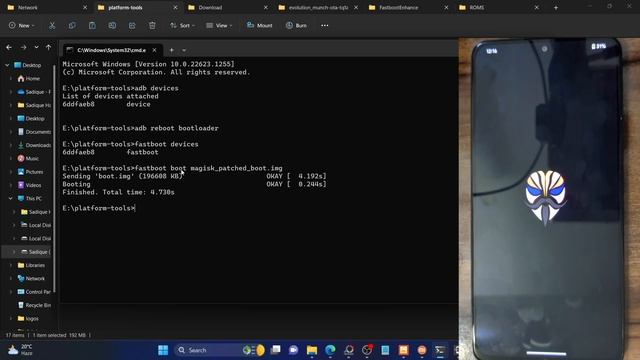This screenshot has width=640, height=360.
Task: Expand the Libraries tree node
Action: [11, 265]
